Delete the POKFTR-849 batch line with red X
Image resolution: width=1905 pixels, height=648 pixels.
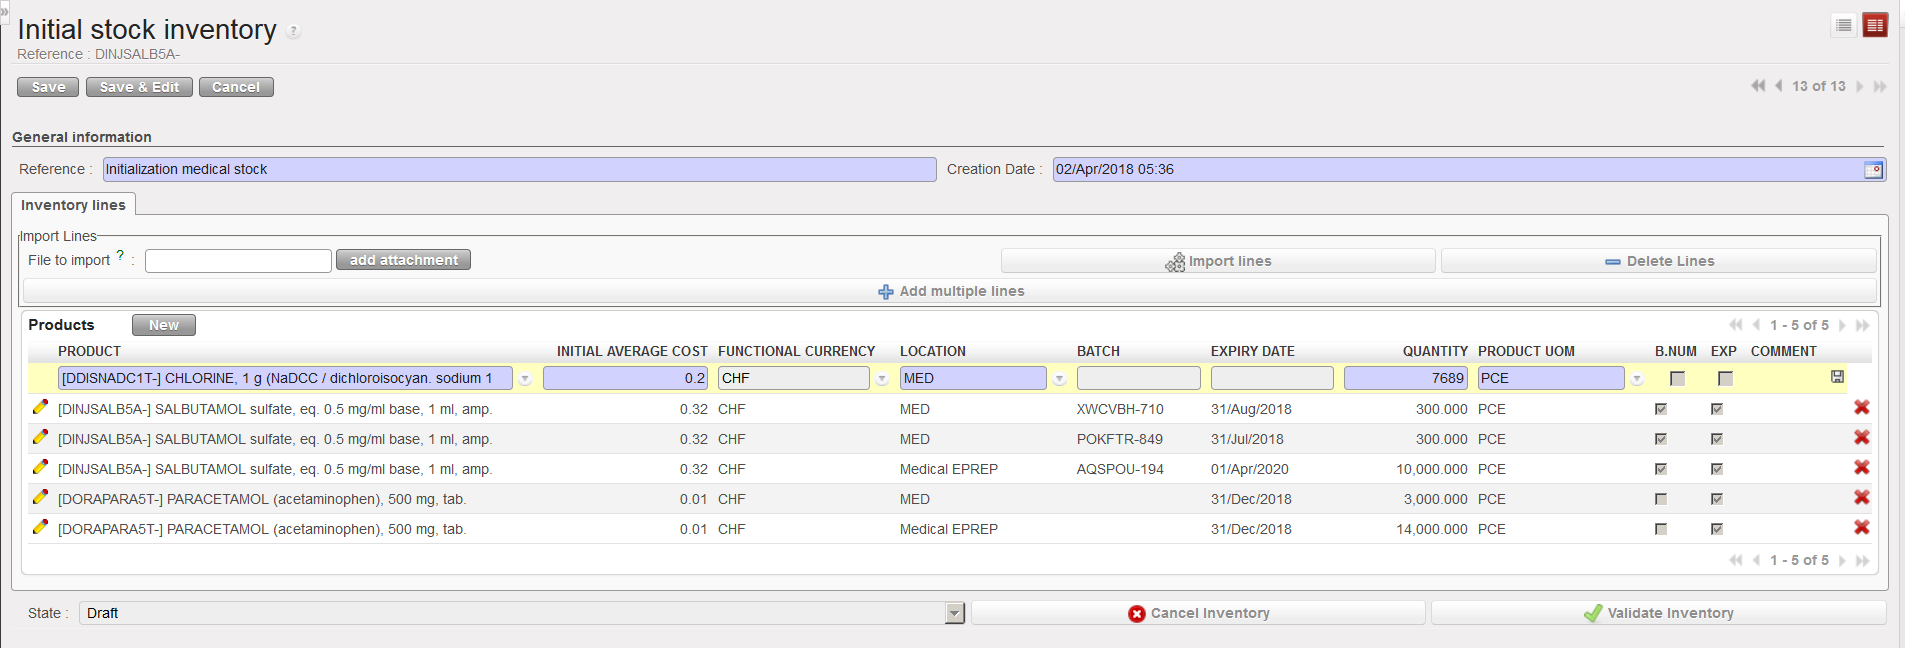click(x=1861, y=438)
